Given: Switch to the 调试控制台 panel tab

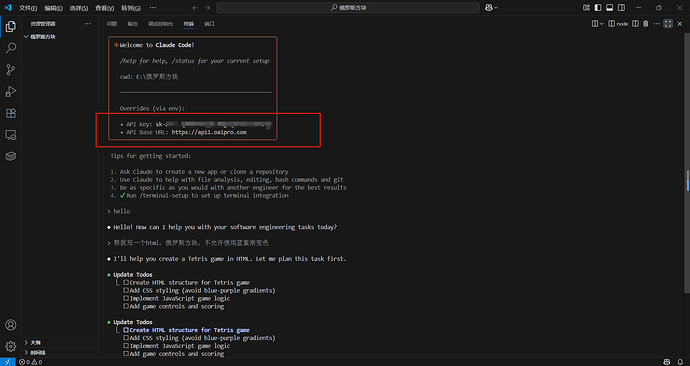Looking at the screenshot, I should (x=161, y=24).
